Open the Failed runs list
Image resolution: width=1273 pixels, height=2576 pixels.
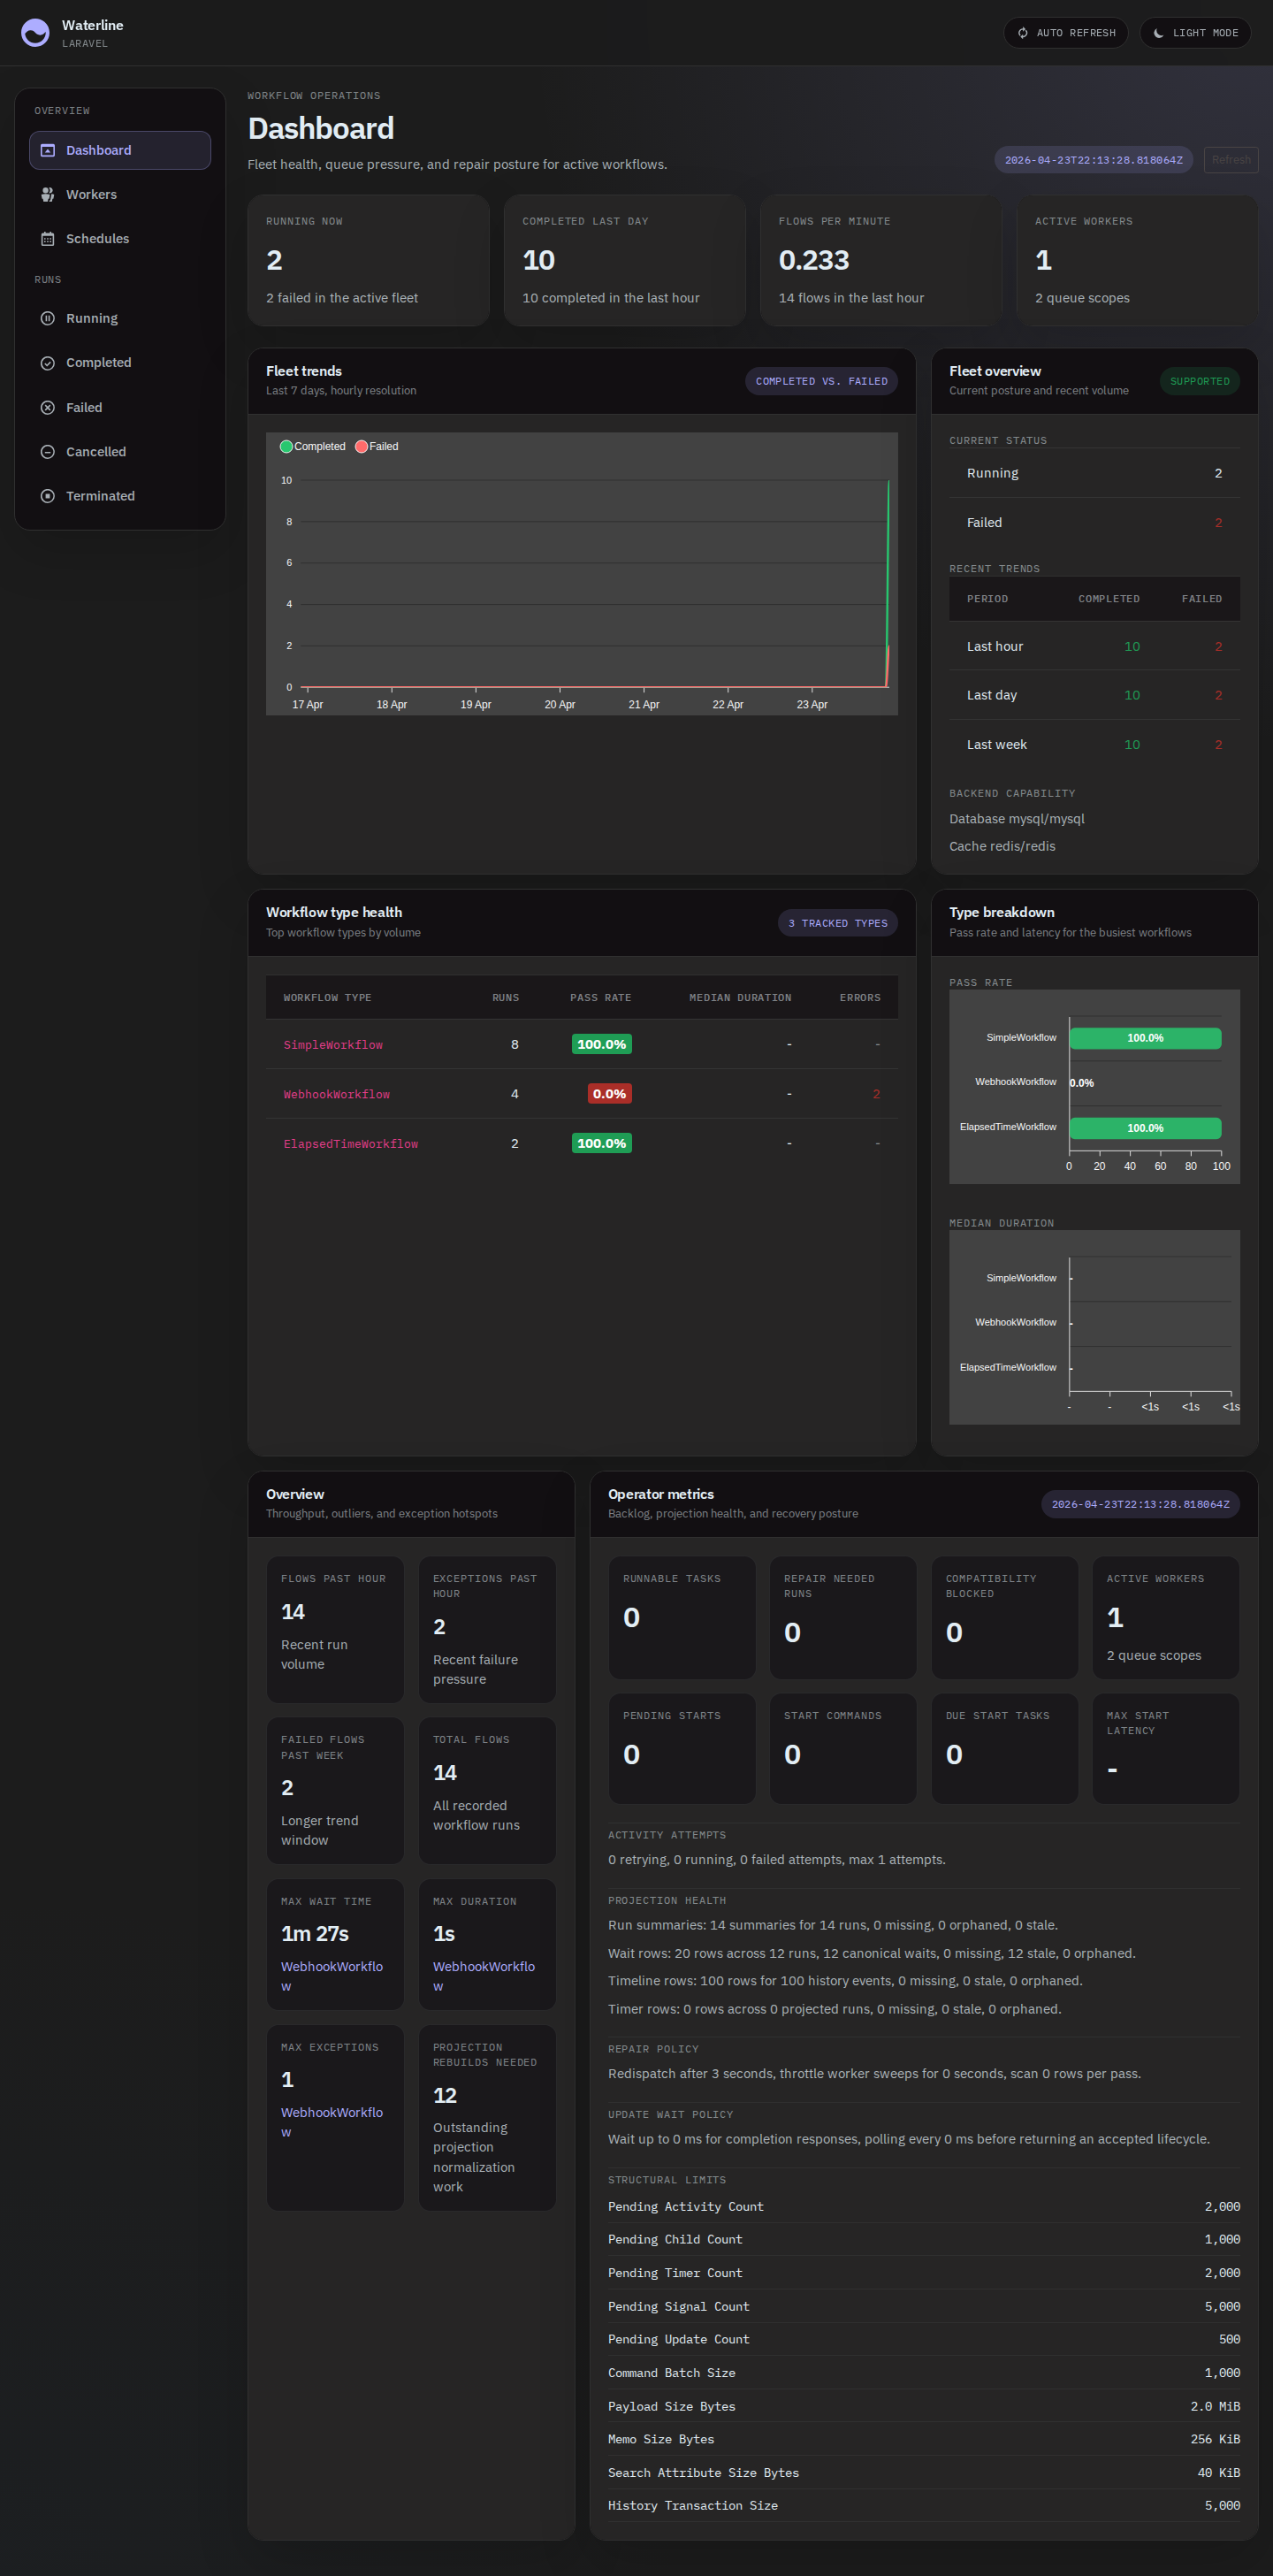[x=120, y=407]
